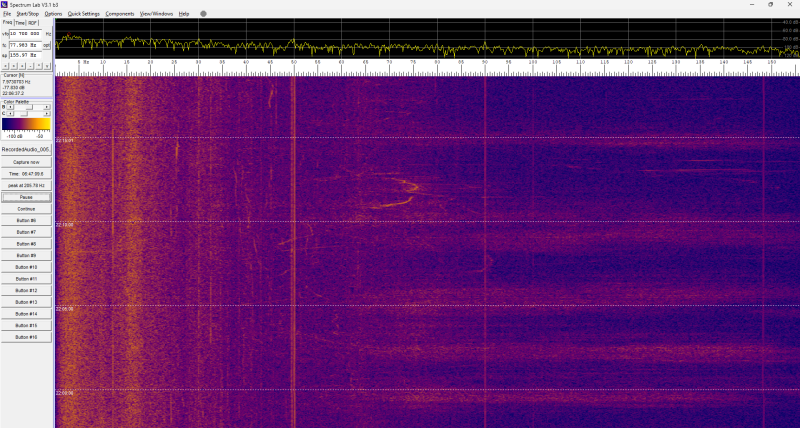The image size is (800, 428).
Task: Switch to the Time tab
Action: 20,23
